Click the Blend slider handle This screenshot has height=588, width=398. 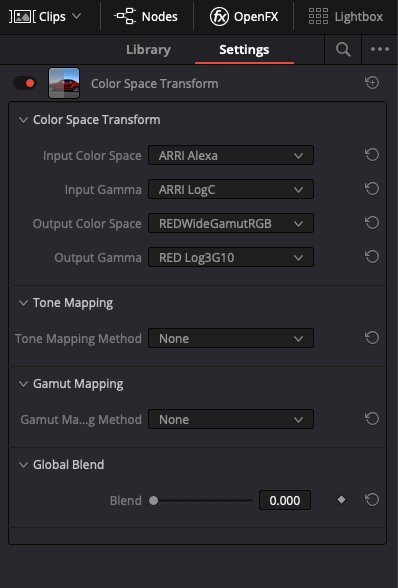(153, 501)
